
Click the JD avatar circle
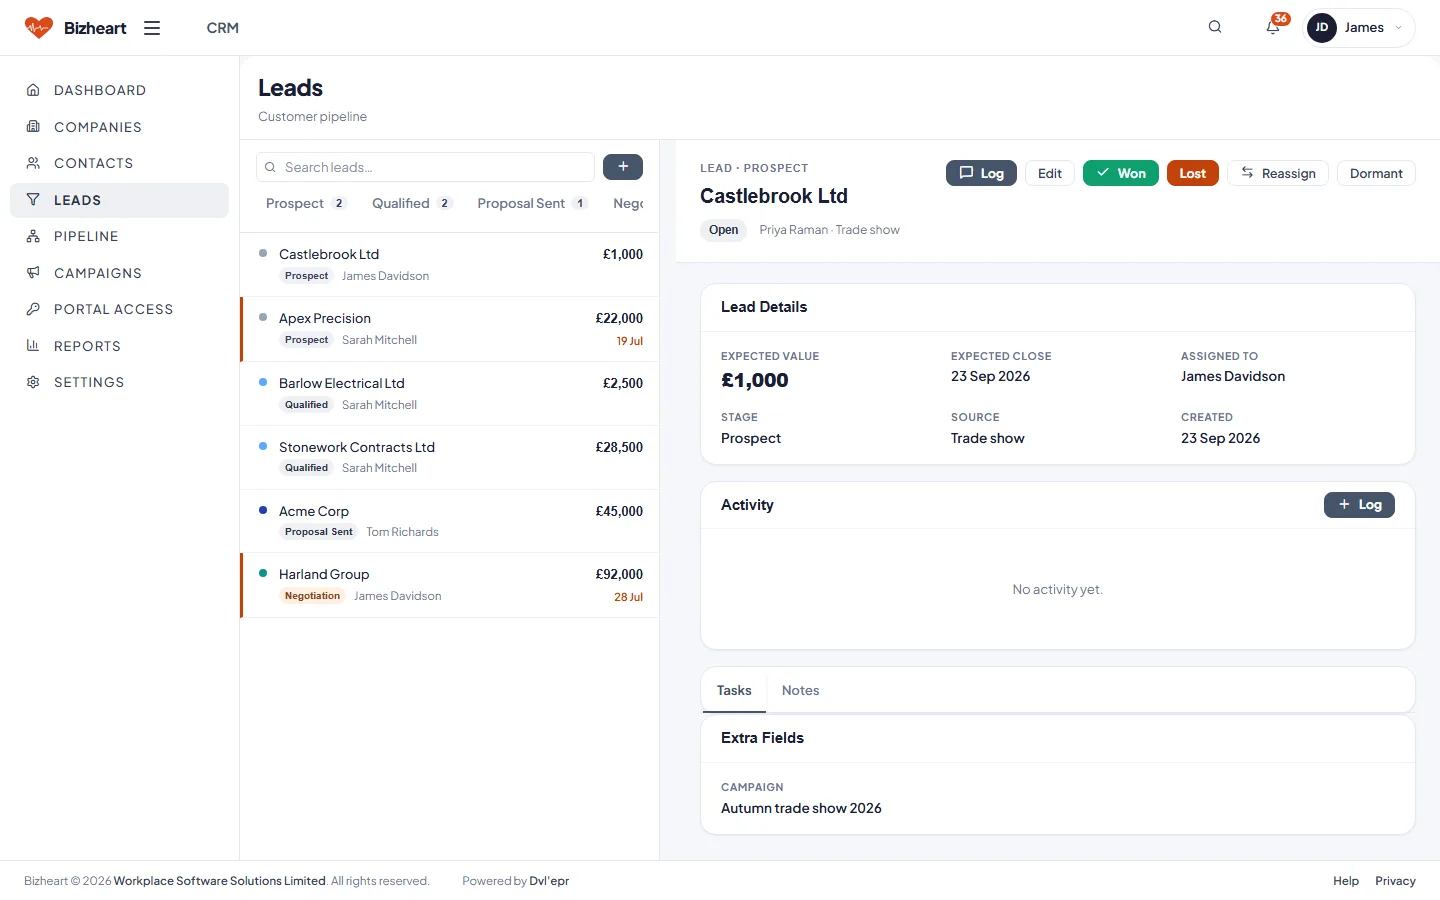tap(1322, 28)
